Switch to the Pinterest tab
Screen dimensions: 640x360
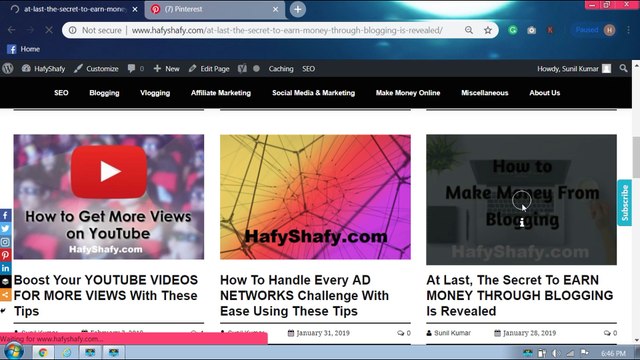214,9
